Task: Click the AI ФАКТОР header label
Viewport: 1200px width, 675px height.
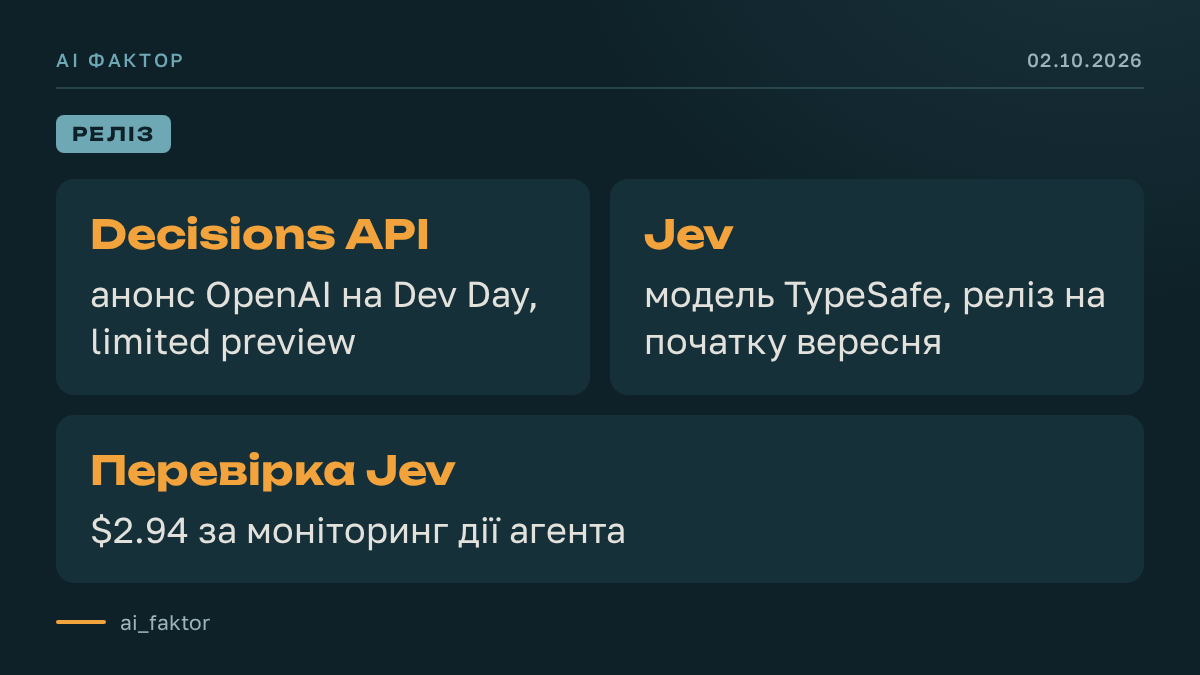Action: (120, 61)
